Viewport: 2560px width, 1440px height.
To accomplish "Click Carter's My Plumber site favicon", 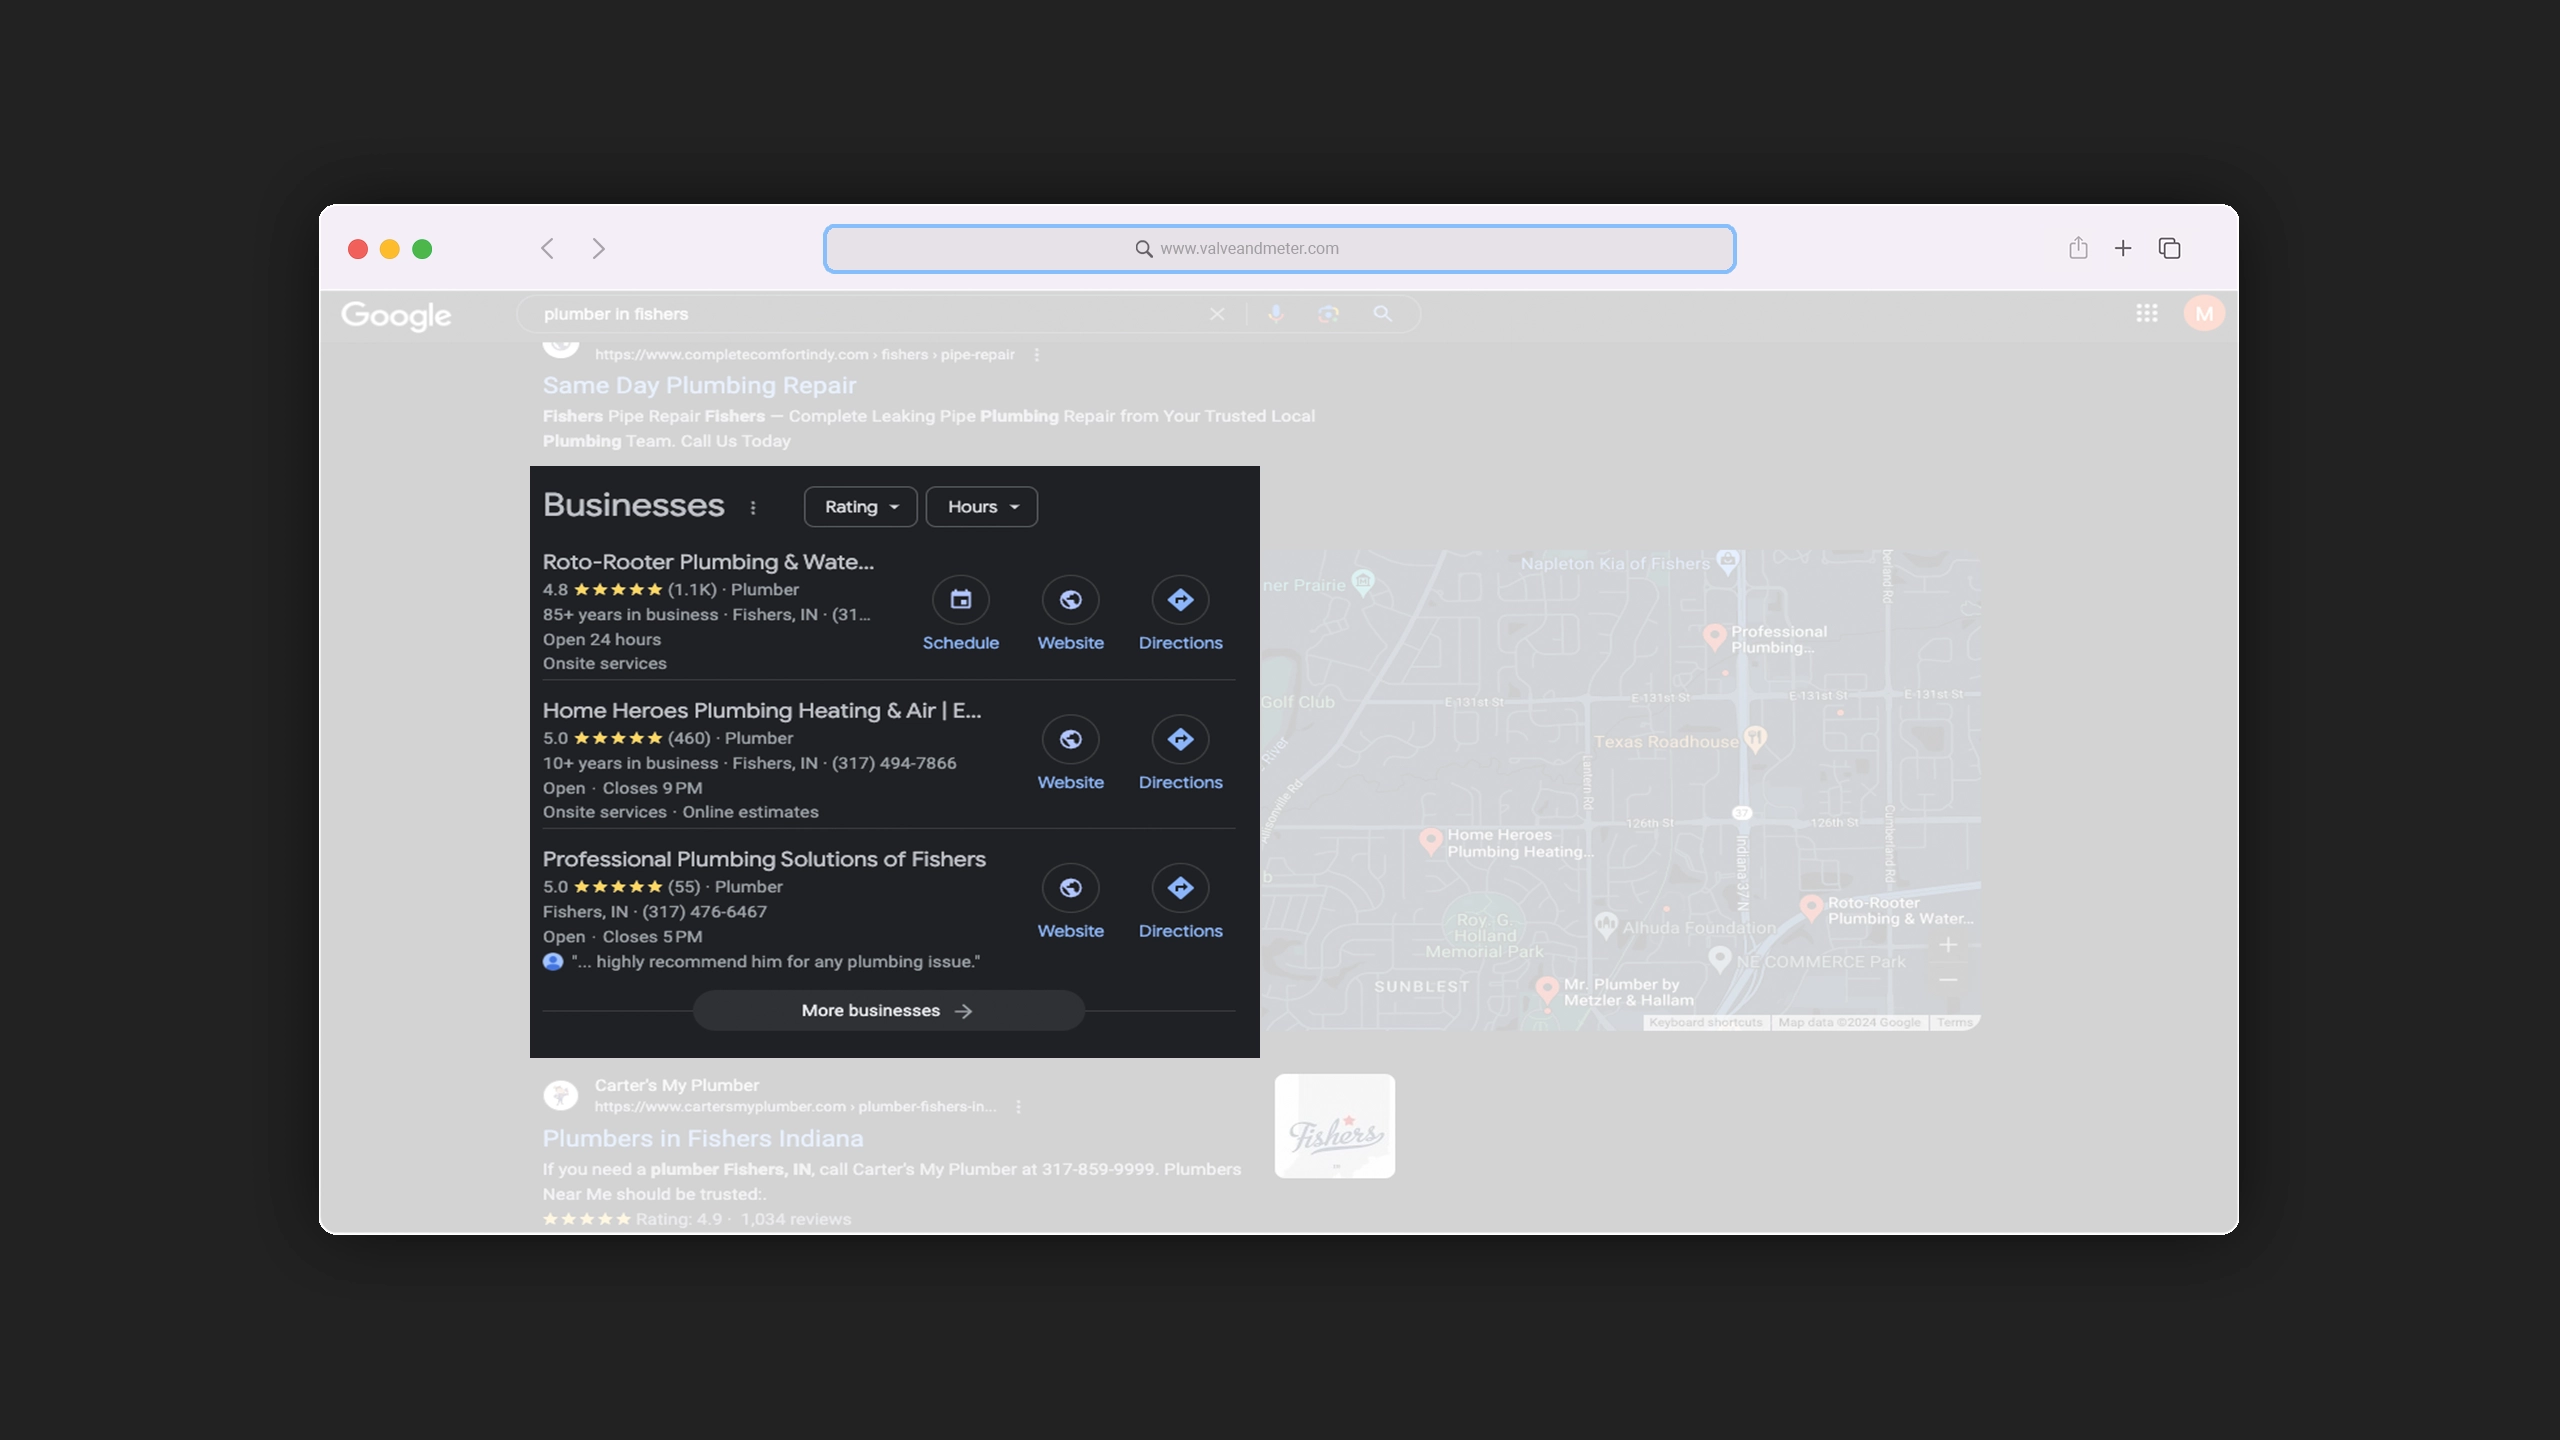I will (x=561, y=1095).
